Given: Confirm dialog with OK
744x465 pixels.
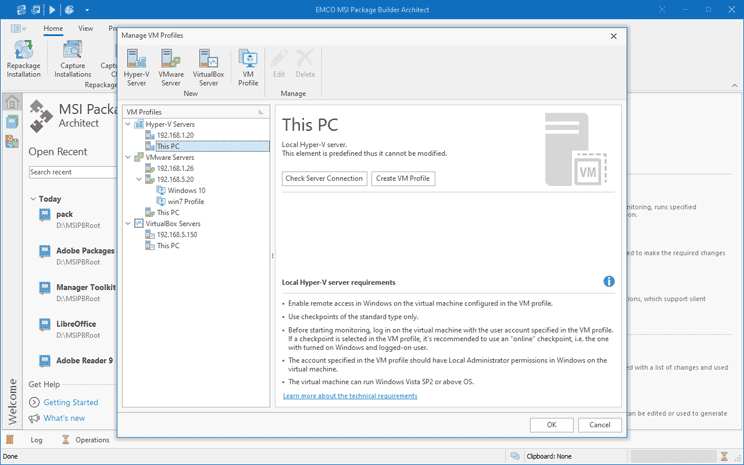Looking at the screenshot, I should 551,425.
